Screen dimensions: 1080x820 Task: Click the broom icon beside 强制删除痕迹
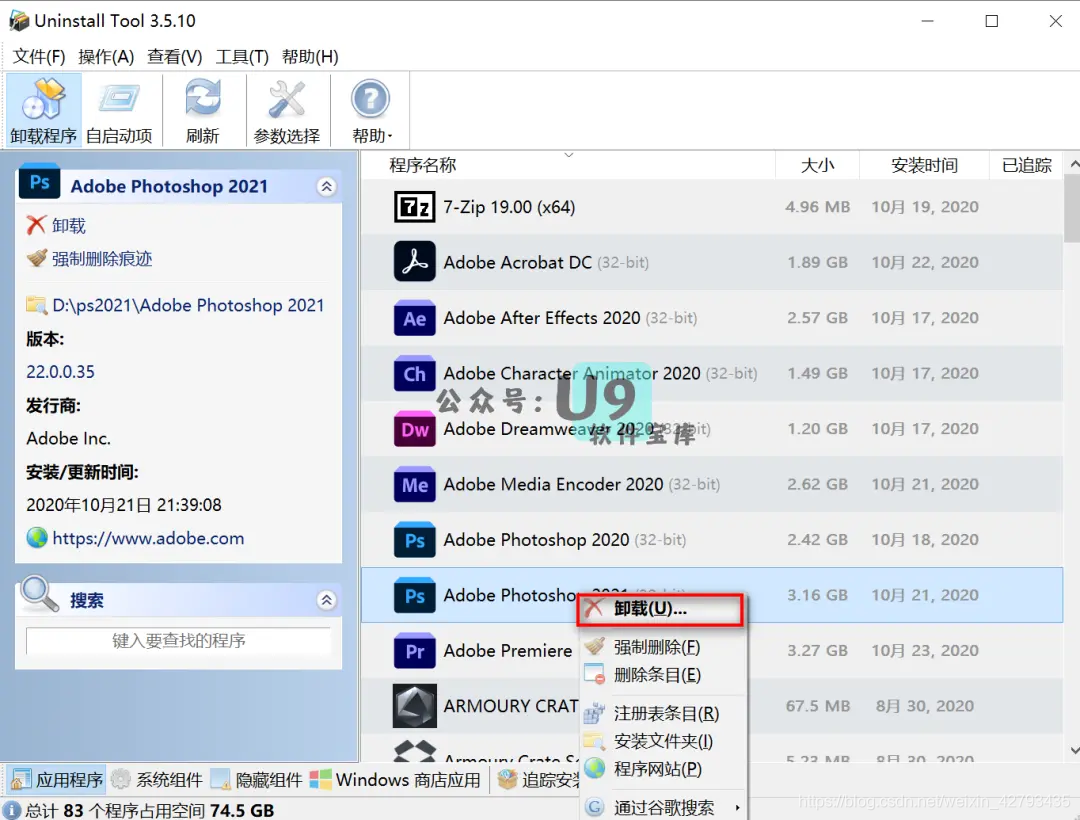point(37,258)
